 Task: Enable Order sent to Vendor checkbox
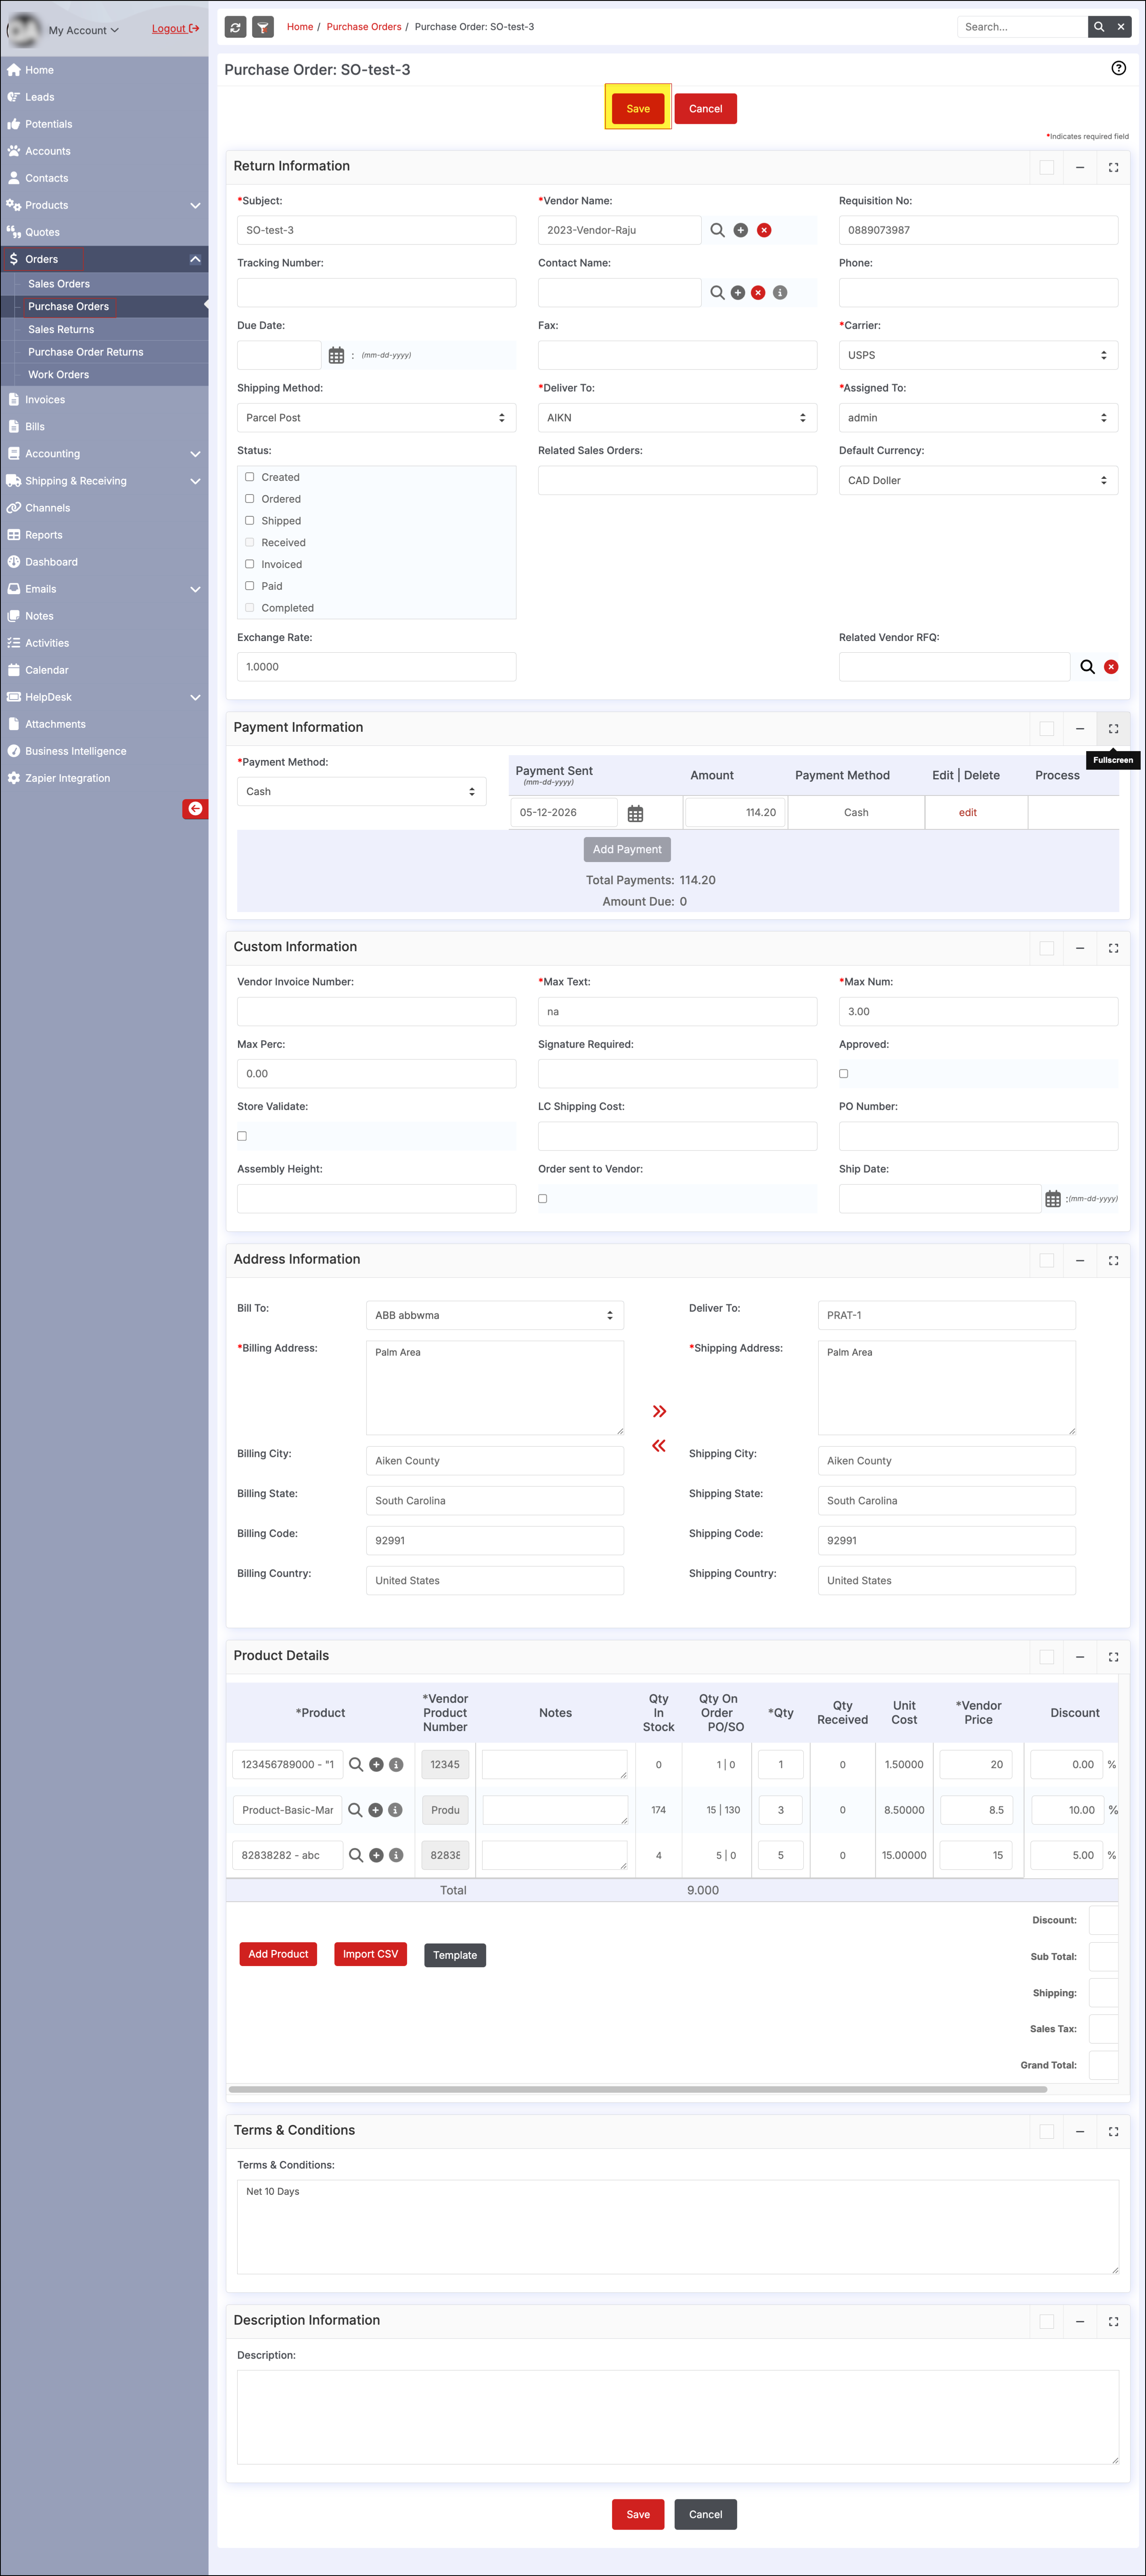click(x=543, y=1198)
